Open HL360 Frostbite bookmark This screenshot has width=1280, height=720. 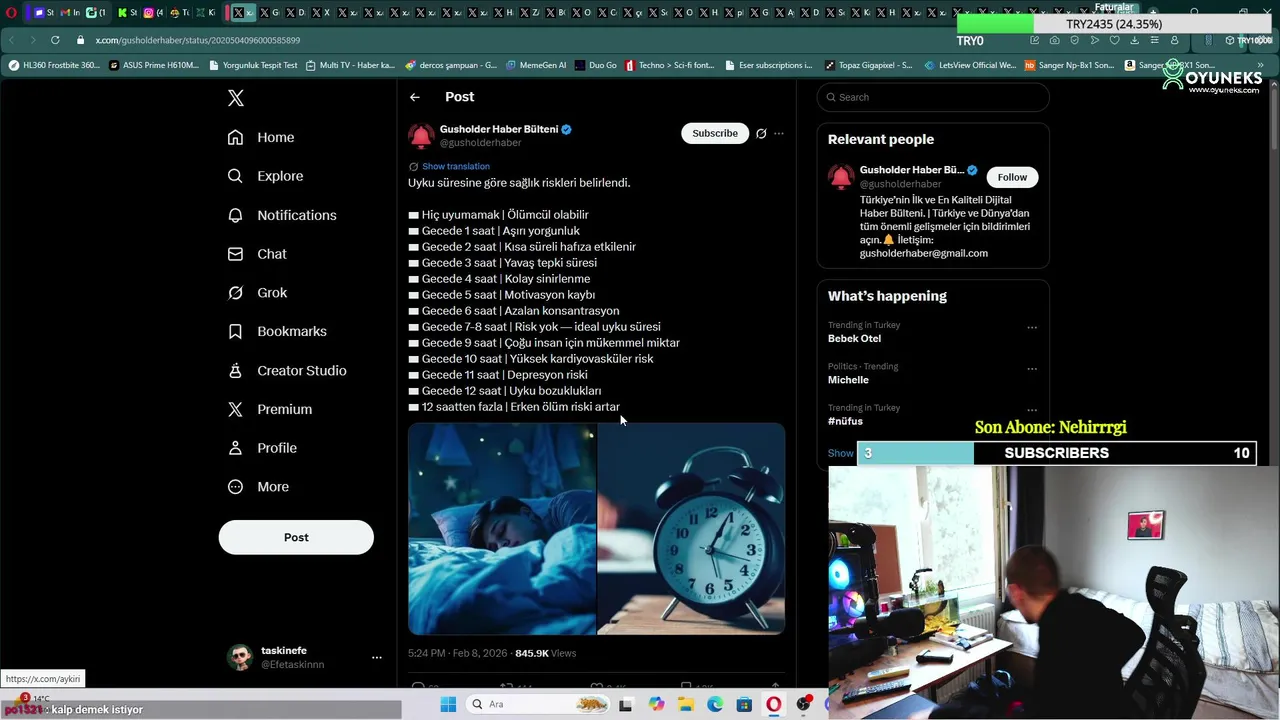[54, 65]
